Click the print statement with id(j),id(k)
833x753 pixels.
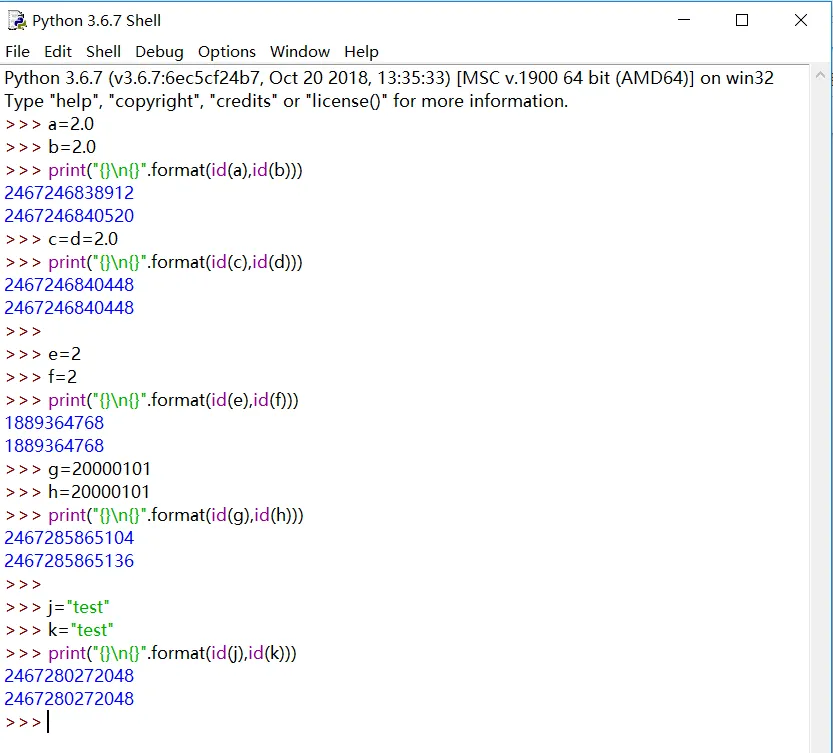(x=172, y=653)
